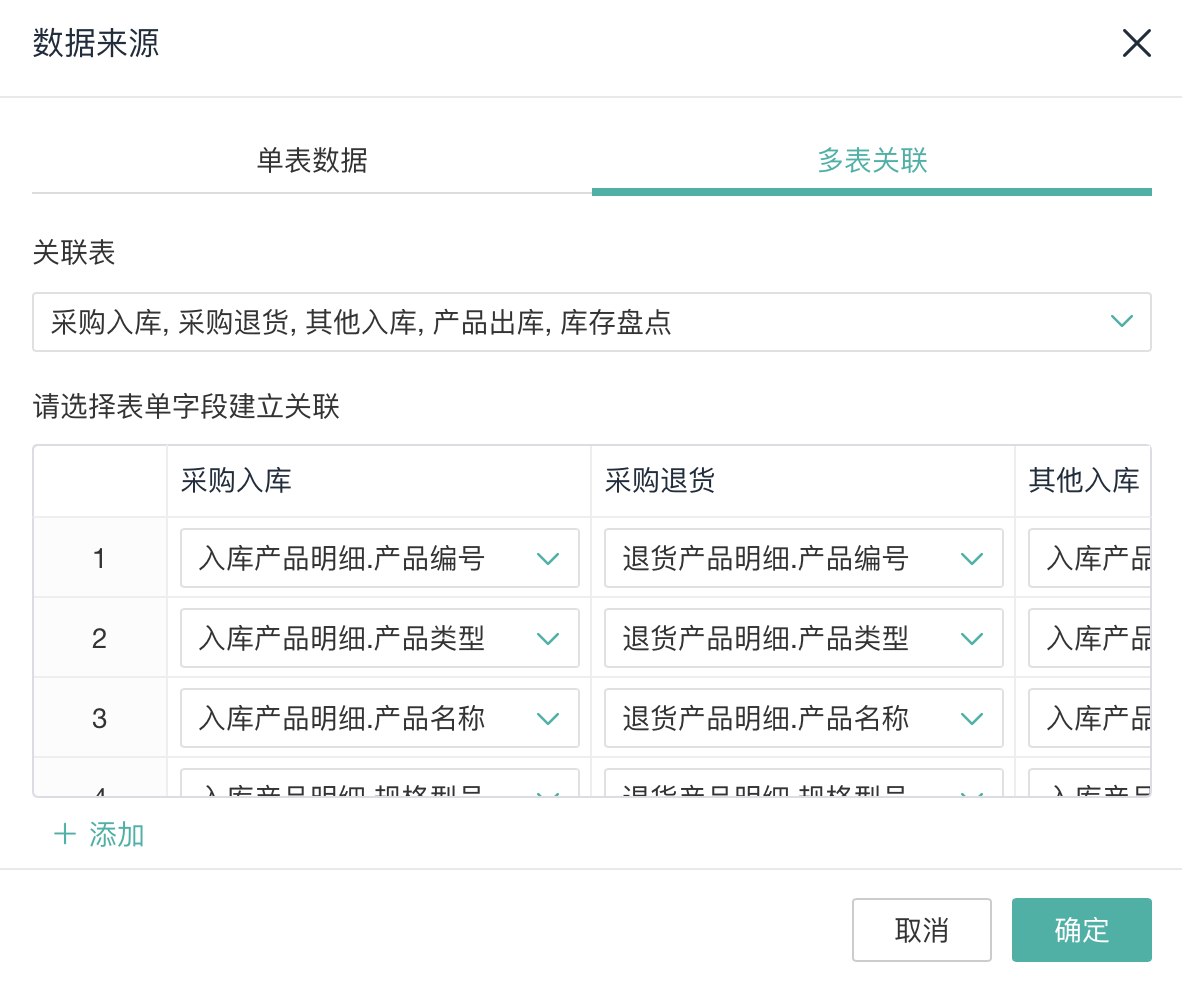Open row 1 采购入库 field dropdown
This screenshot has height=984, width=1182.
[x=379, y=558]
